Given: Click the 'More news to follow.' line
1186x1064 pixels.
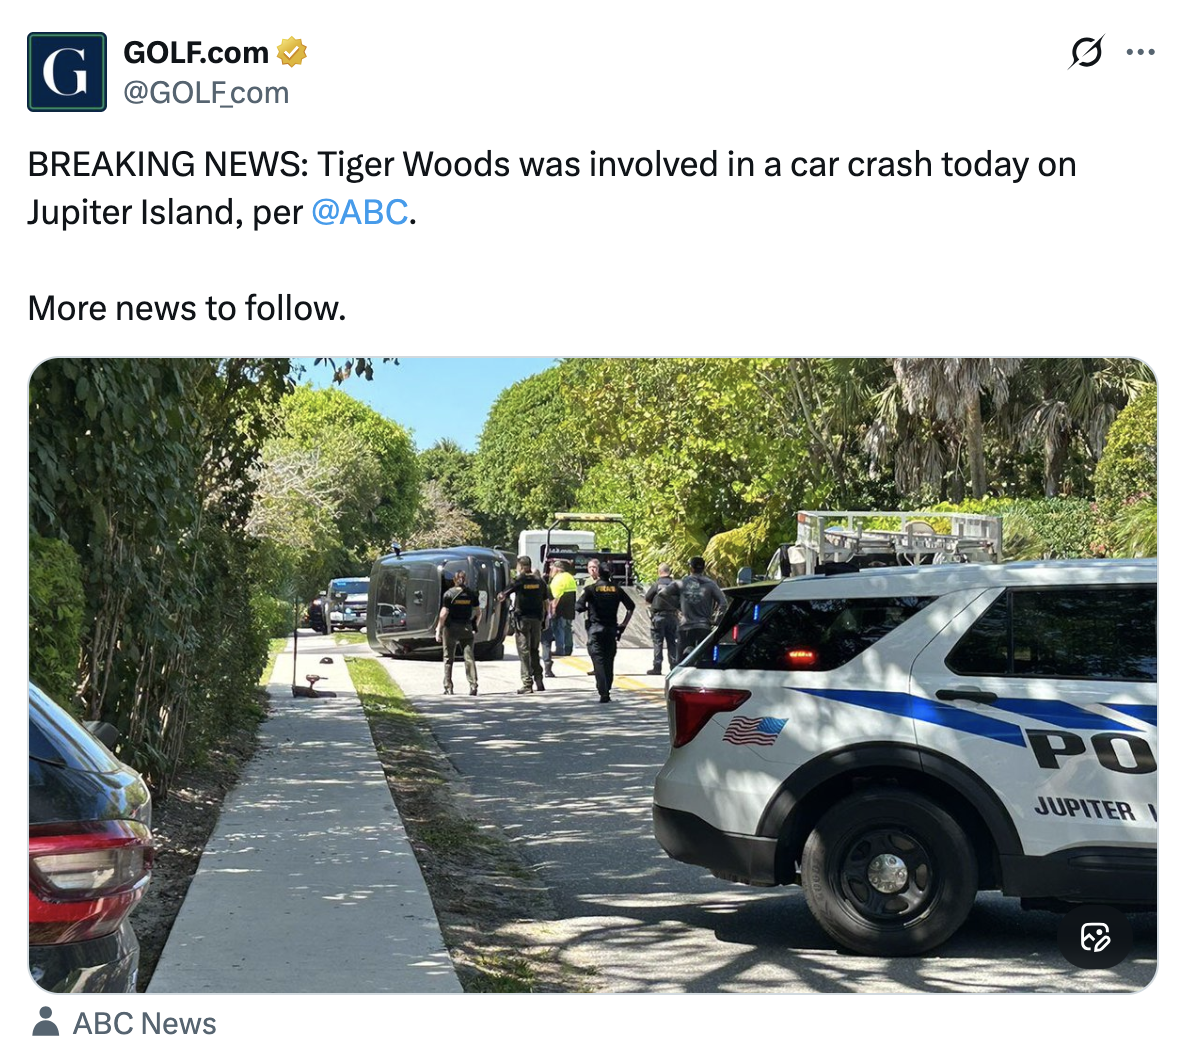Looking at the screenshot, I should point(187,308).
